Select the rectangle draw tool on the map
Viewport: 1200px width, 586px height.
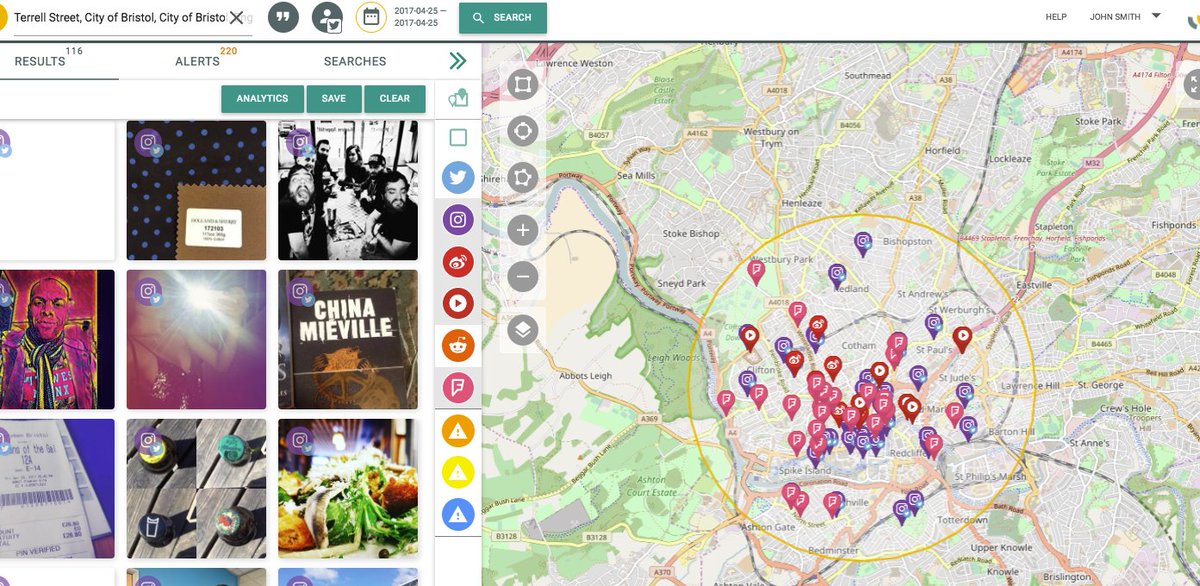point(522,84)
